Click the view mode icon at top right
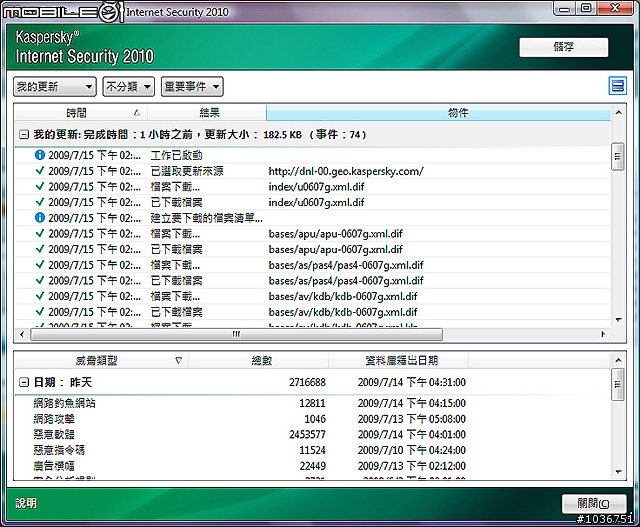Image resolution: width=640 pixels, height=527 pixels. (618, 86)
